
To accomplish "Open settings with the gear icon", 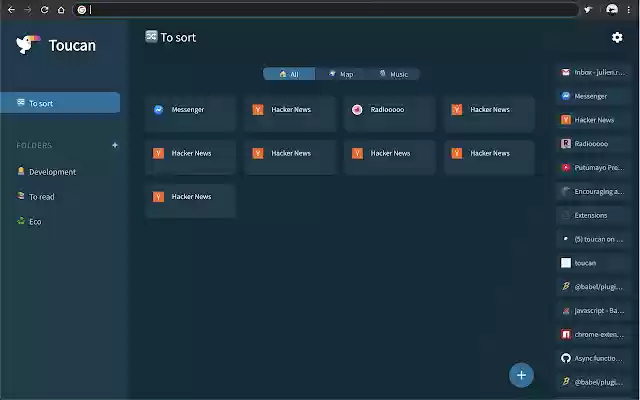I will 617,38.
